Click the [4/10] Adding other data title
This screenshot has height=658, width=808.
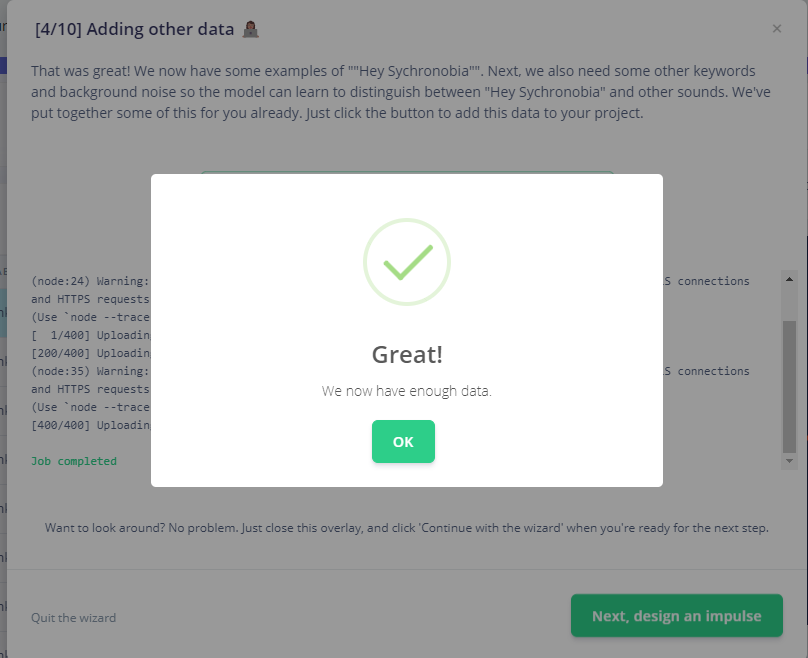tap(134, 29)
